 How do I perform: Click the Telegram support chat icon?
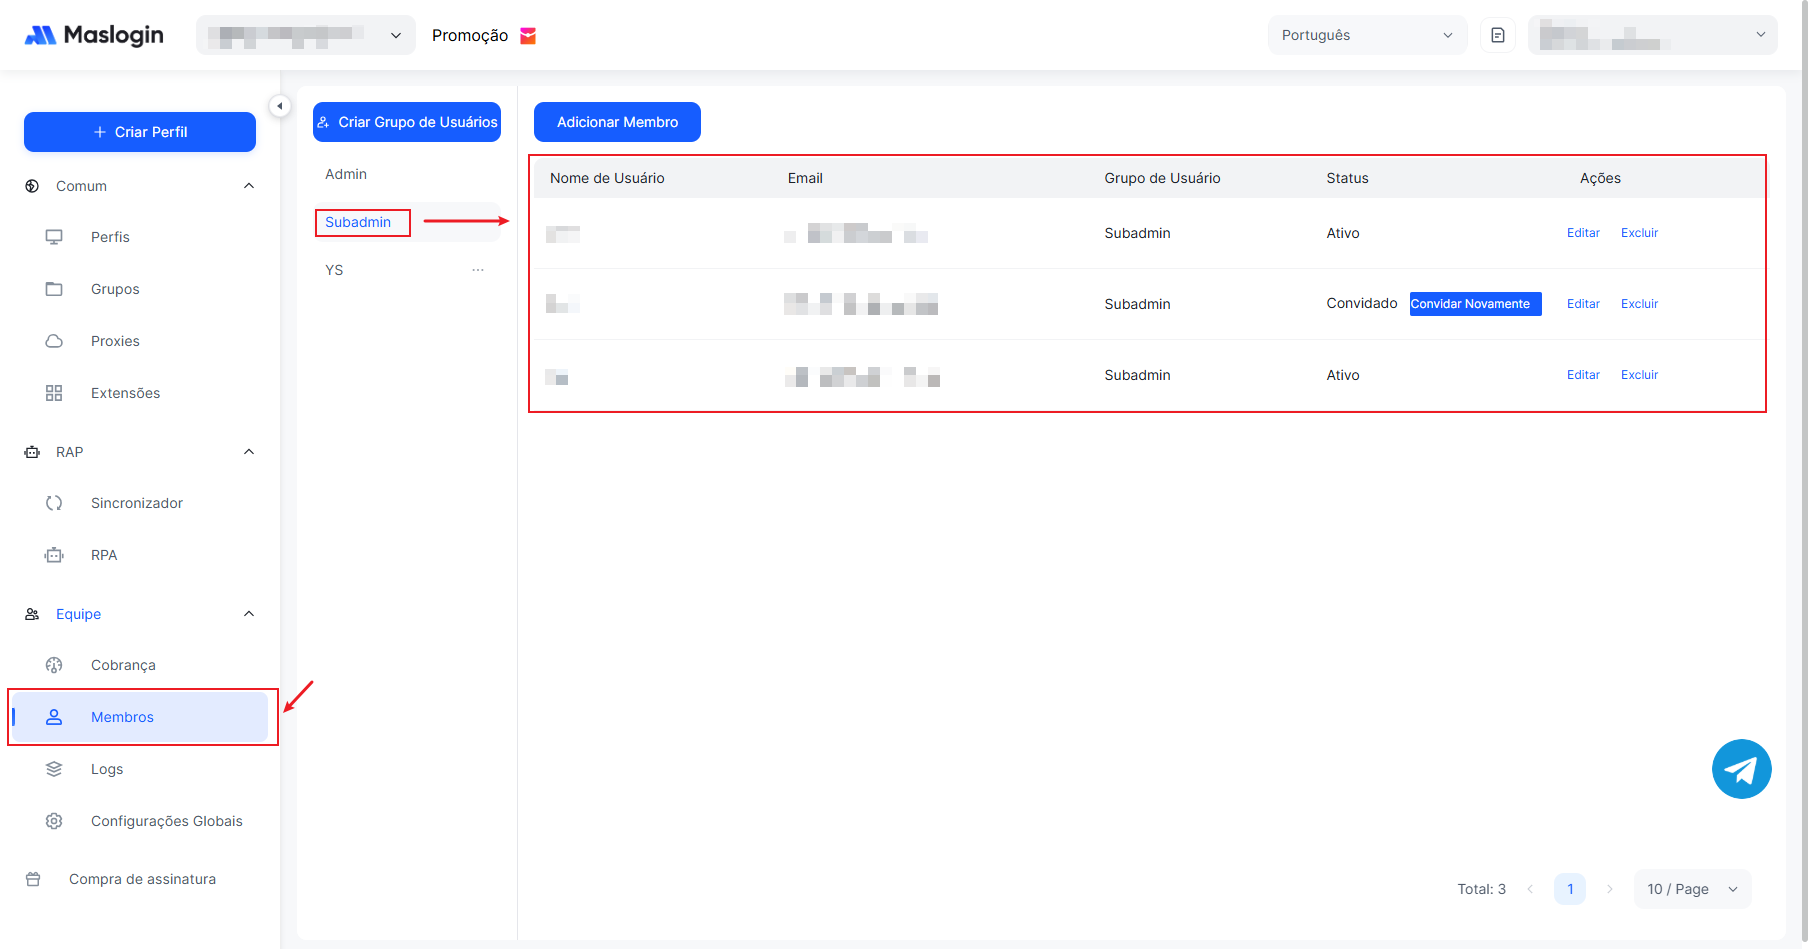point(1741,769)
